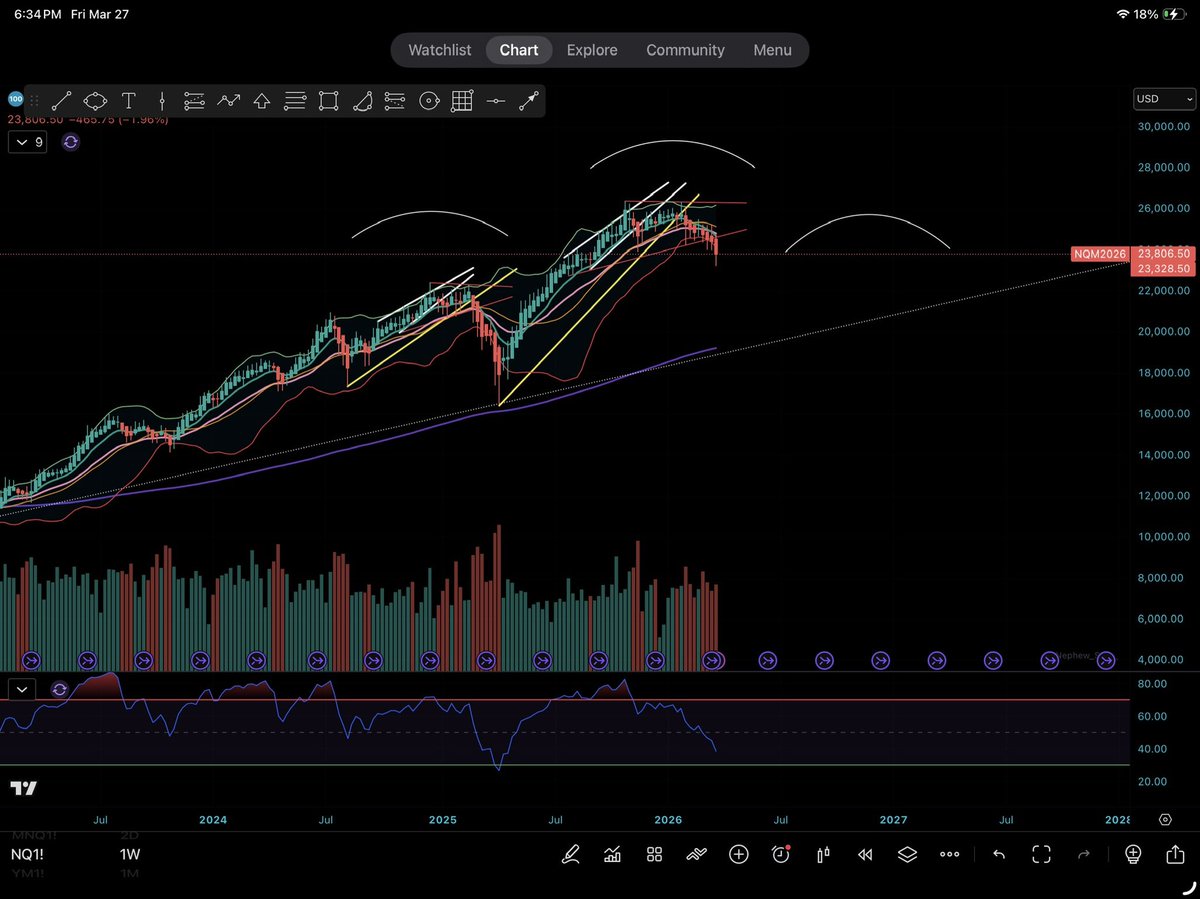
Task: Select the ellipse shape drawing tool
Action: (95, 101)
